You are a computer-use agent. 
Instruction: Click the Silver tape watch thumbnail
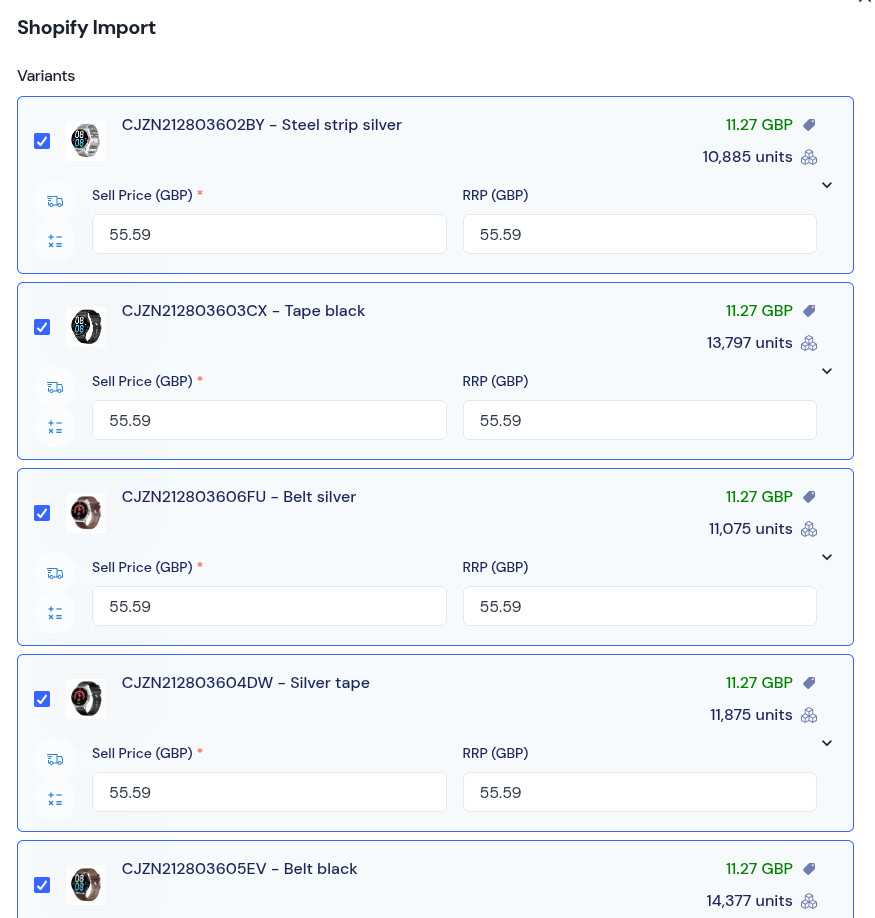pos(86,698)
